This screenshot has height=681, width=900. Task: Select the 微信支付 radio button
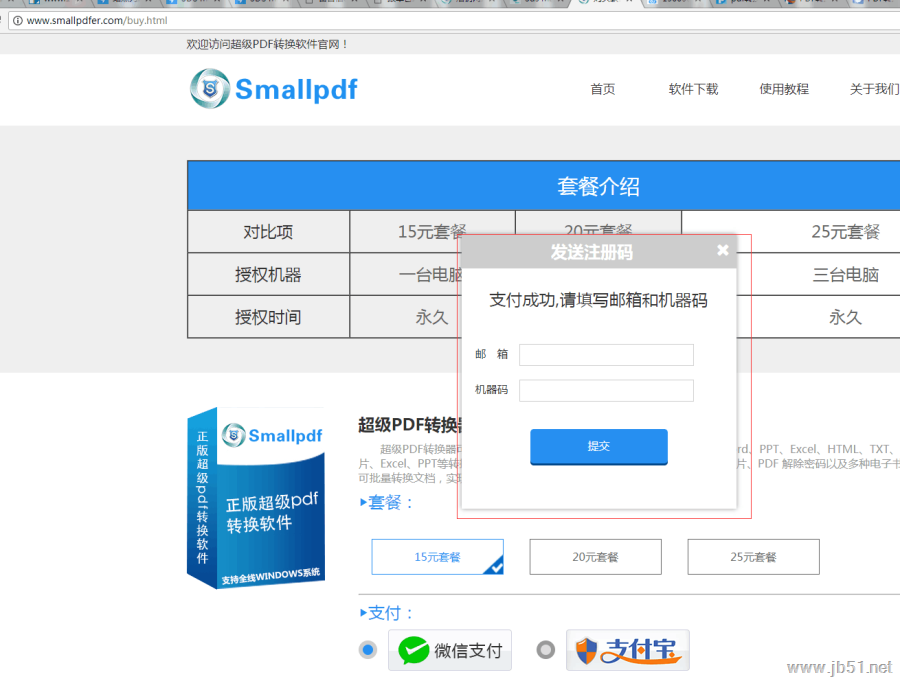(368, 649)
